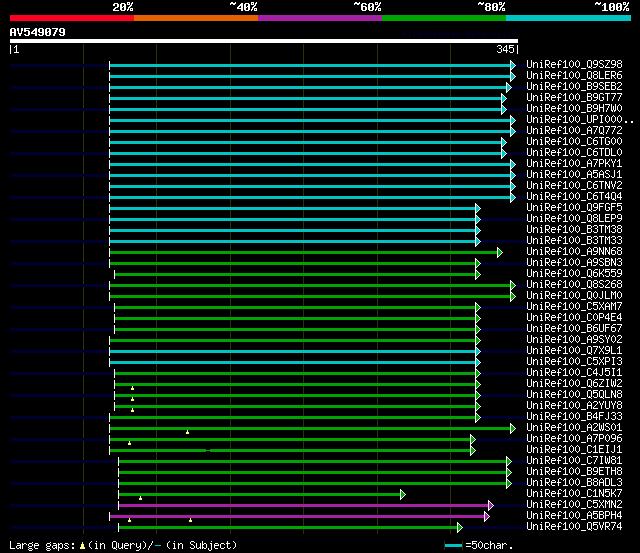
Task: Click the UniRef100_B3TM38 label
Action: coord(574,230)
